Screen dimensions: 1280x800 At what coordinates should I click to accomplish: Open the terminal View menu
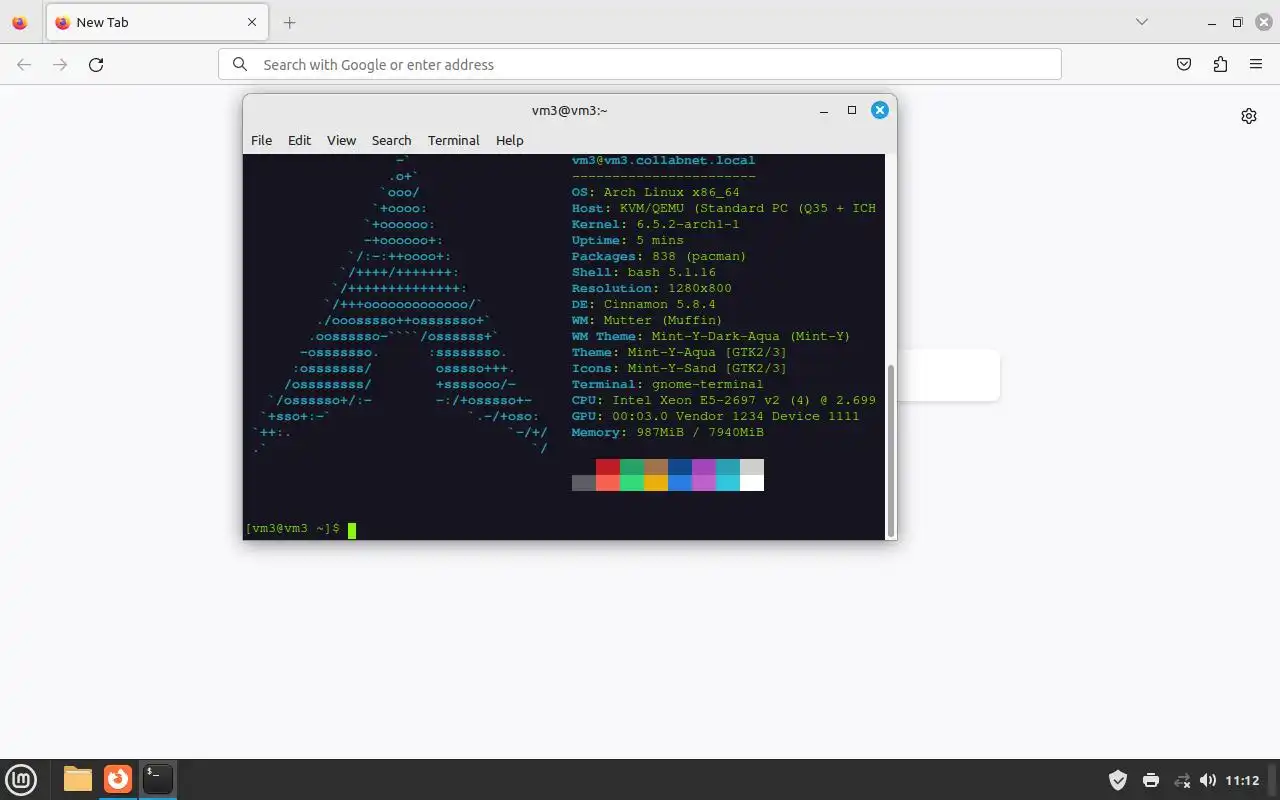[341, 140]
